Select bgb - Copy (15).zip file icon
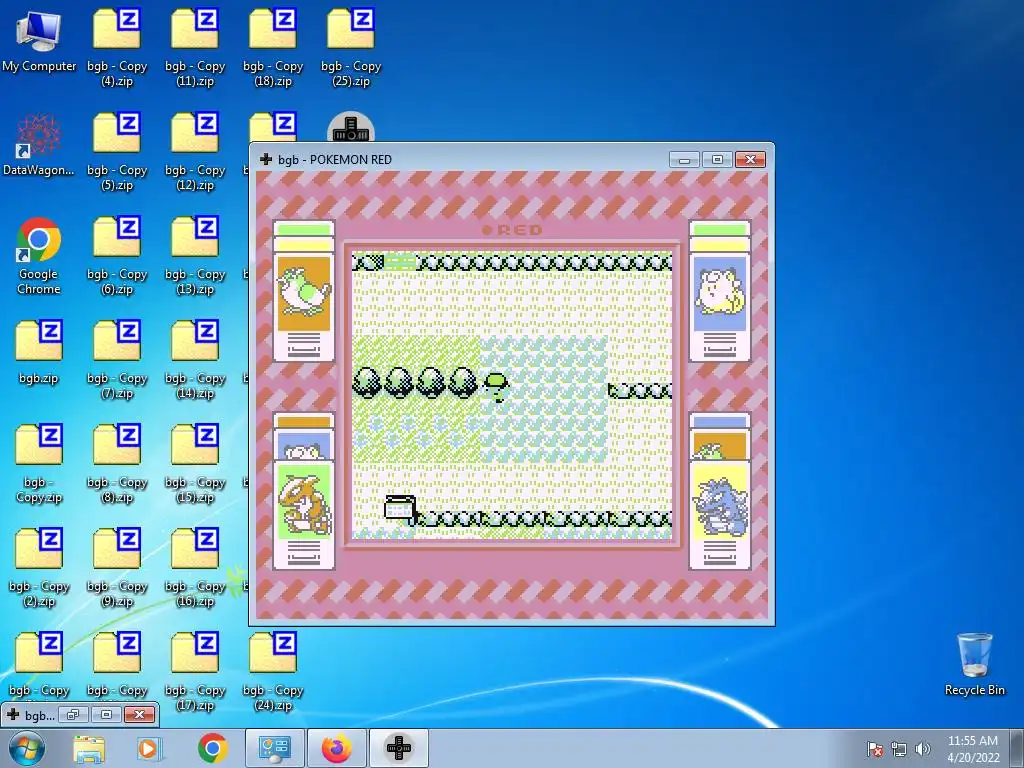The image size is (1024, 768). pyautogui.click(x=195, y=464)
